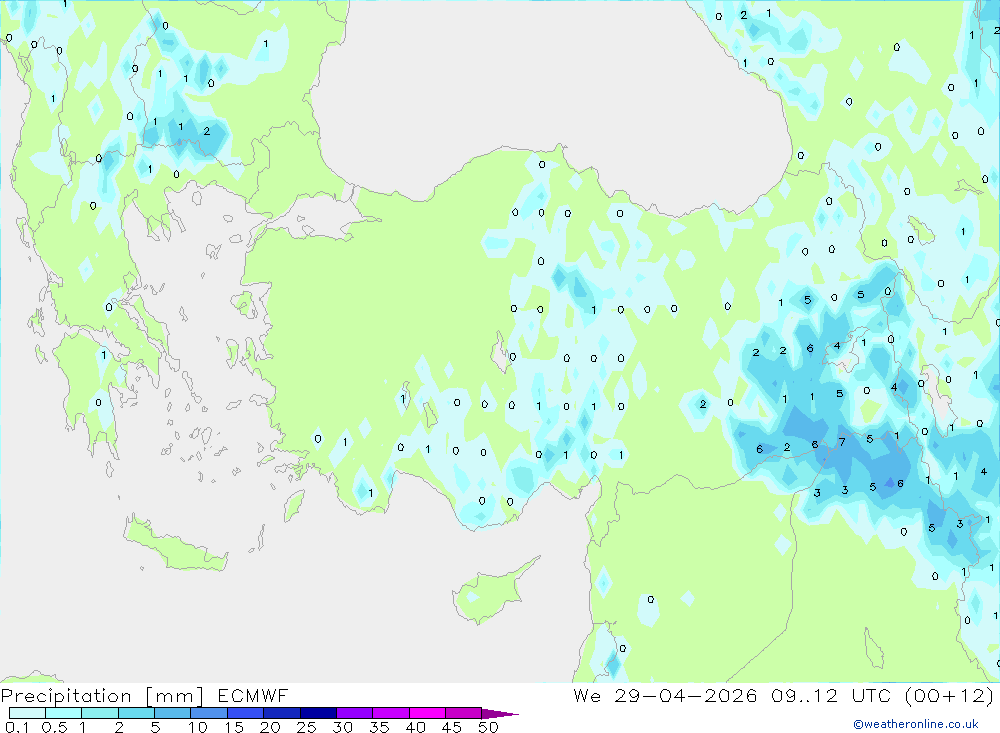
Task: Click the precipitation value '7' on the map
Action: [x=842, y=441]
